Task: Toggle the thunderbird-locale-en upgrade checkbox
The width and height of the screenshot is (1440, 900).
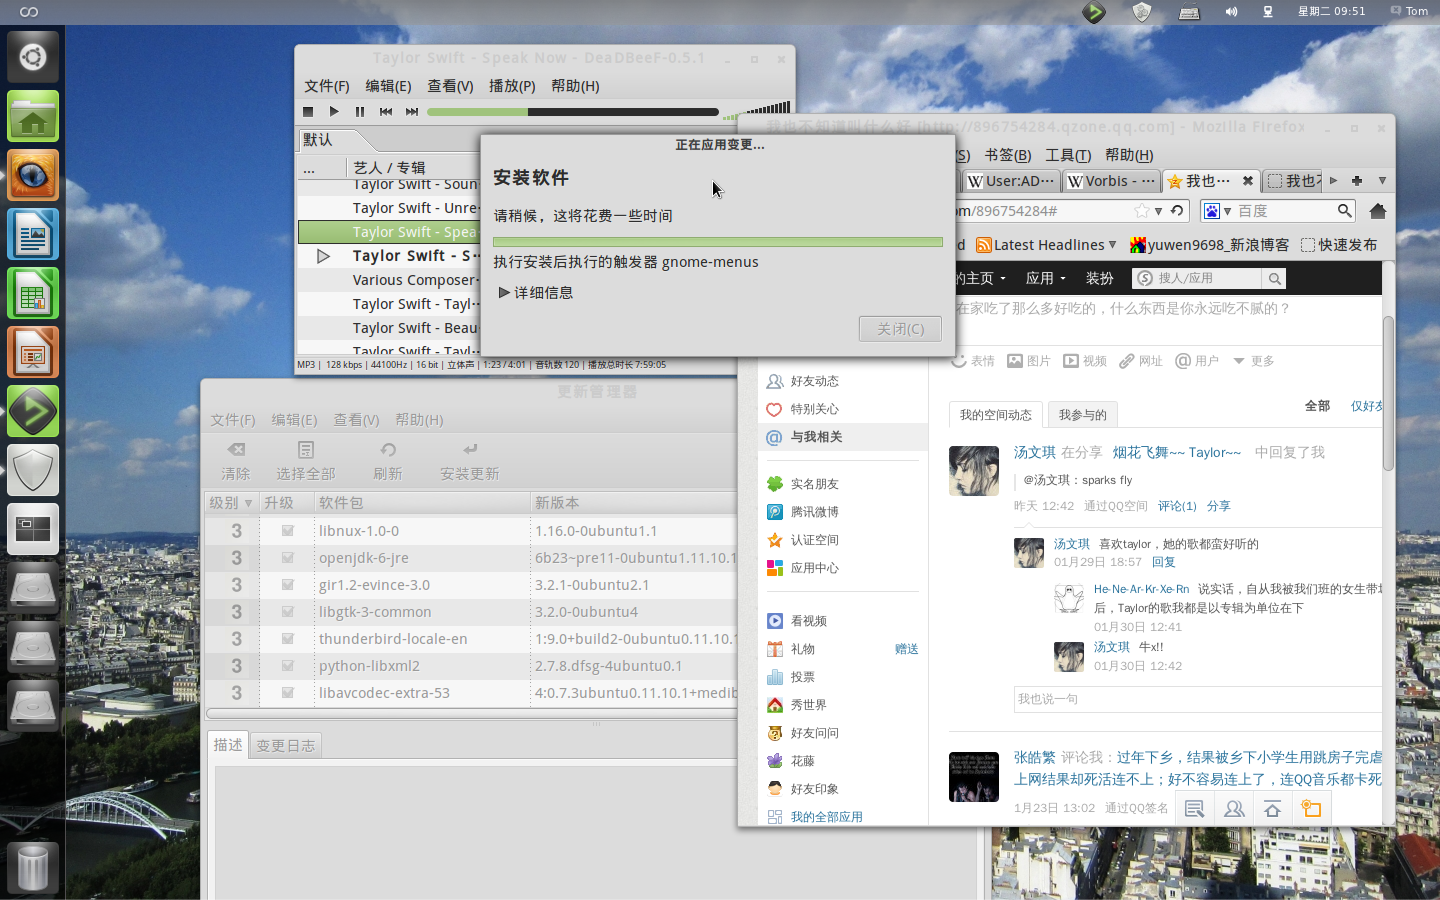Action: point(287,639)
